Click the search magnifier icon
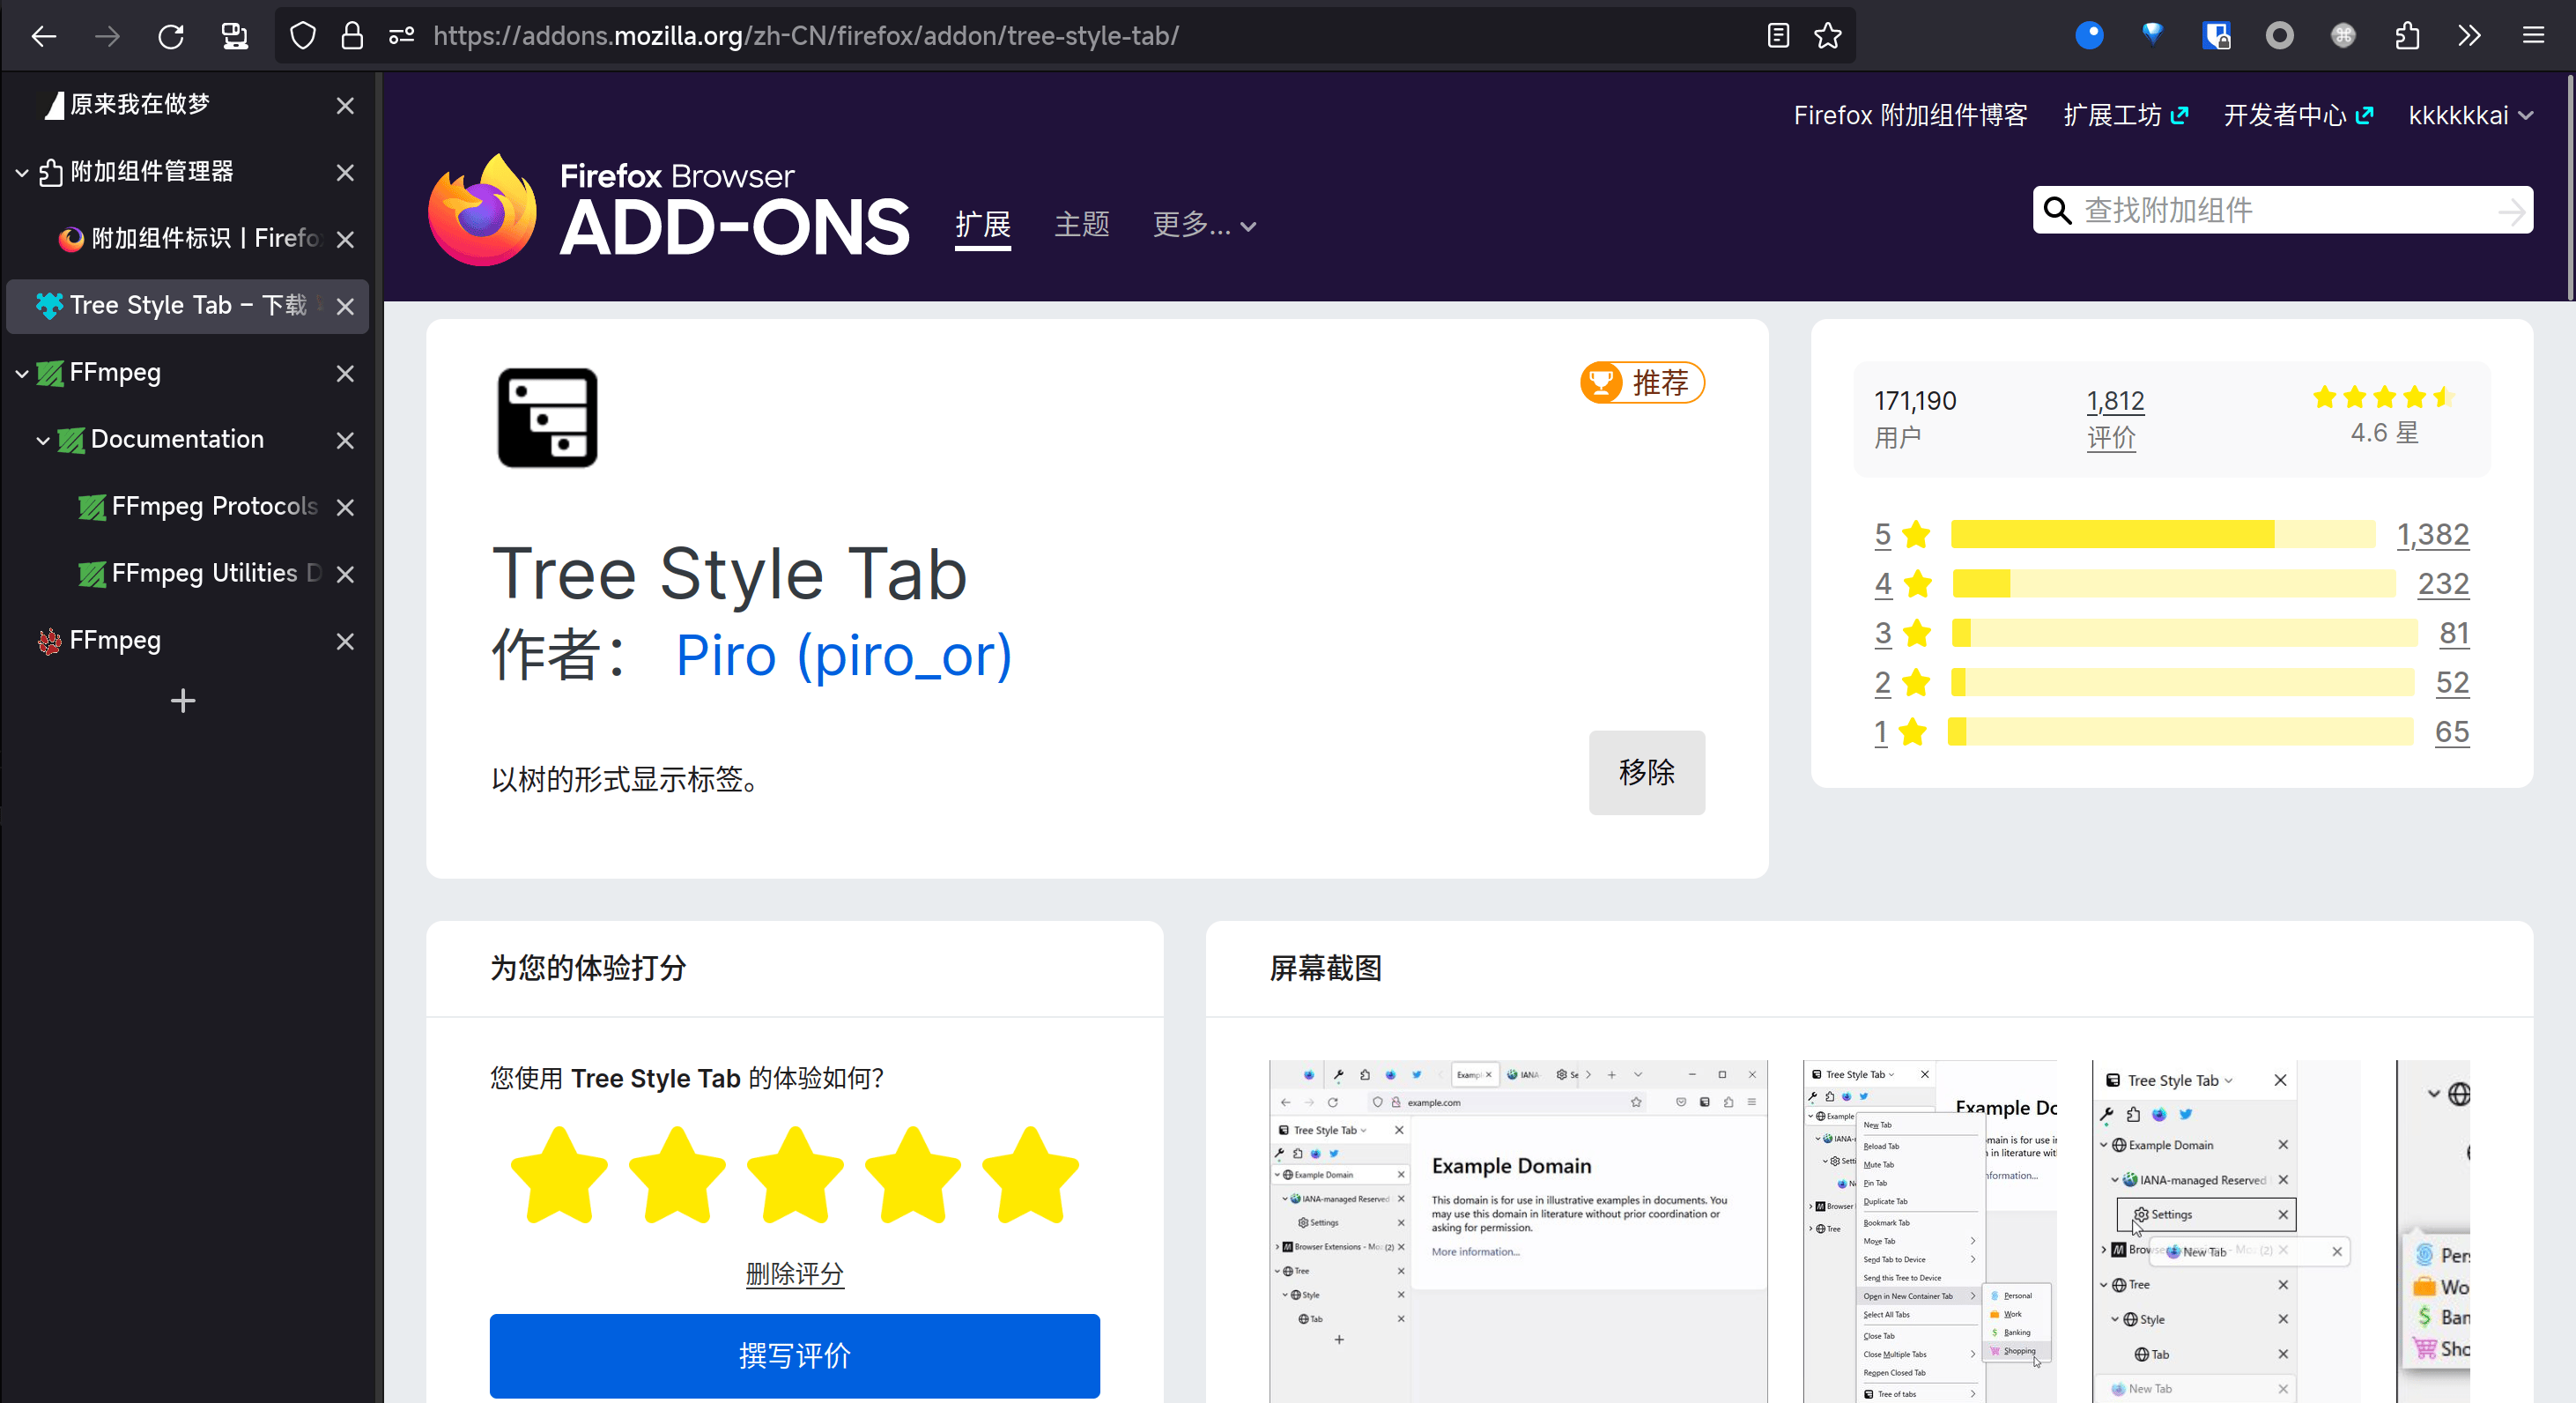Viewport: 2576px width, 1403px height. pyautogui.click(x=2057, y=210)
